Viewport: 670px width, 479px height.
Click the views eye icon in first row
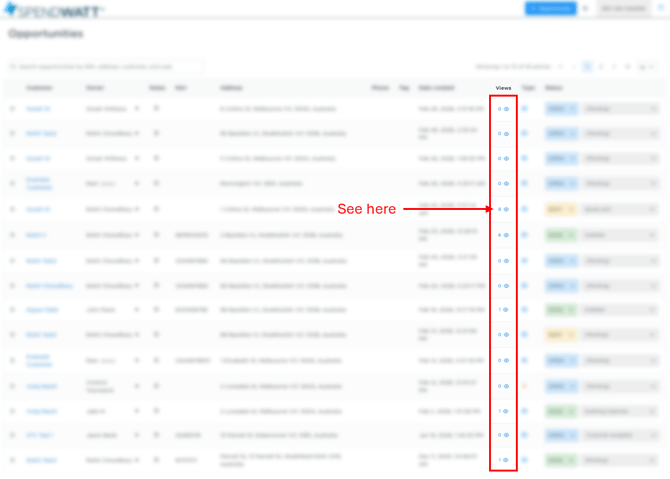pyautogui.click(x=506, y=109)
